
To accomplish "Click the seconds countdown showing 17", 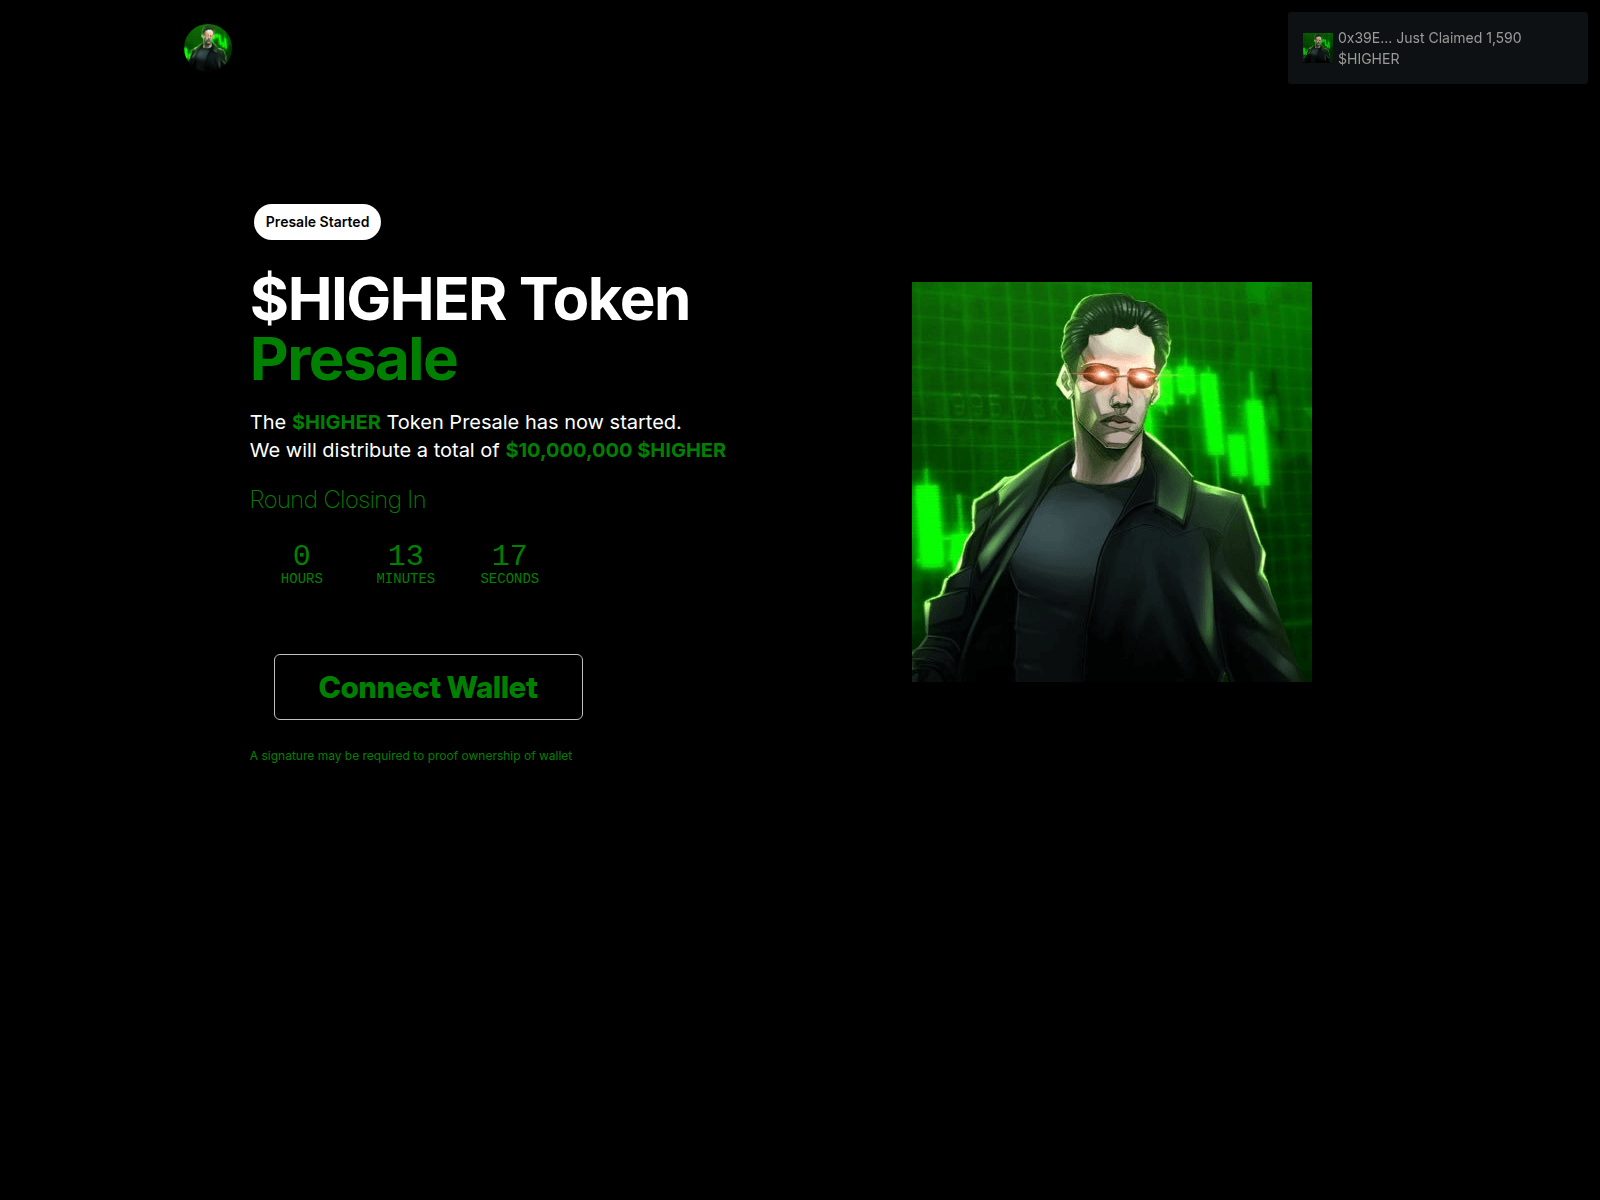I will coord(510,555).
